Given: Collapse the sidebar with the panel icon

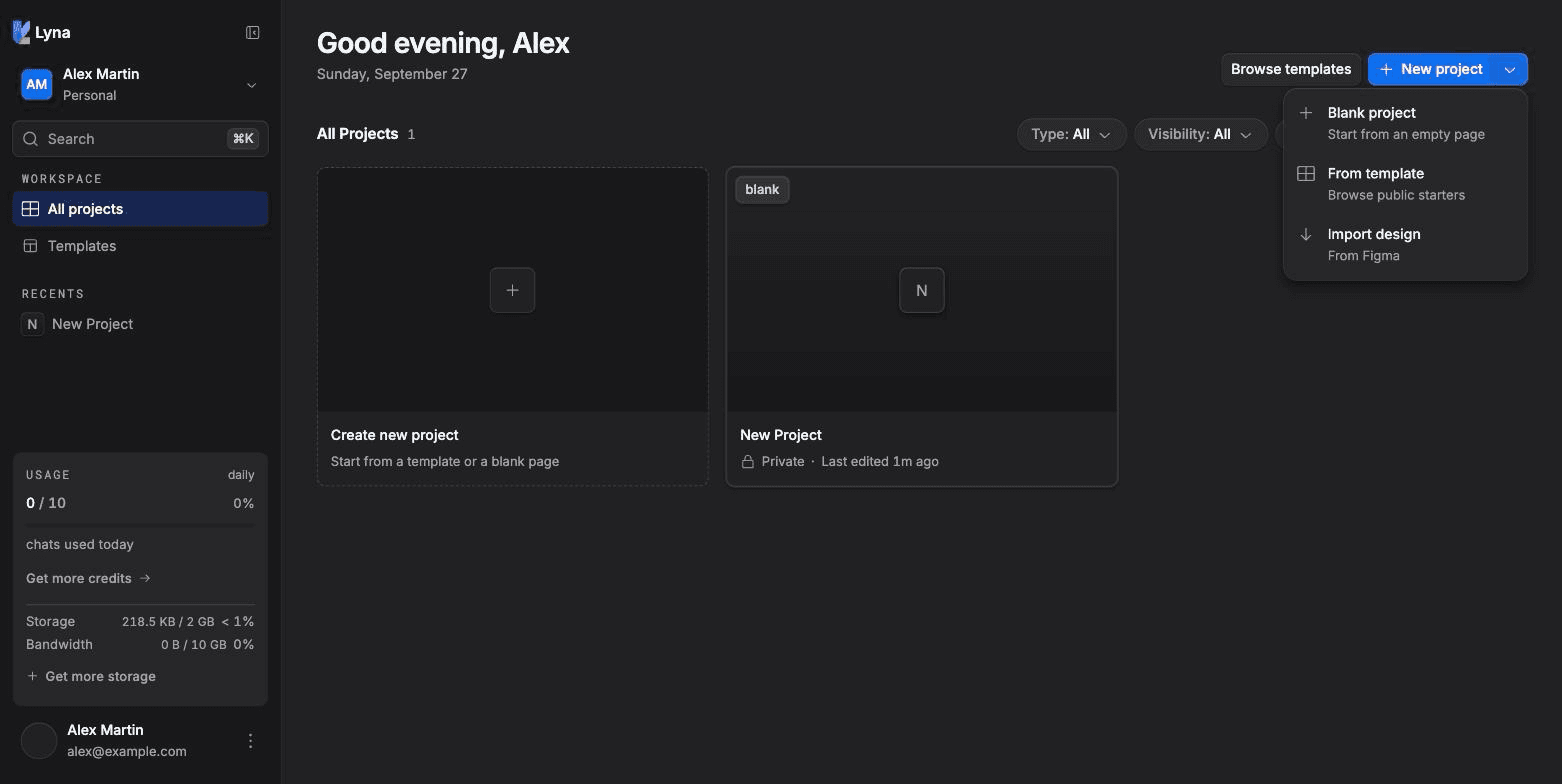Looking at the screenshot, I should click(x=253, y=33).
